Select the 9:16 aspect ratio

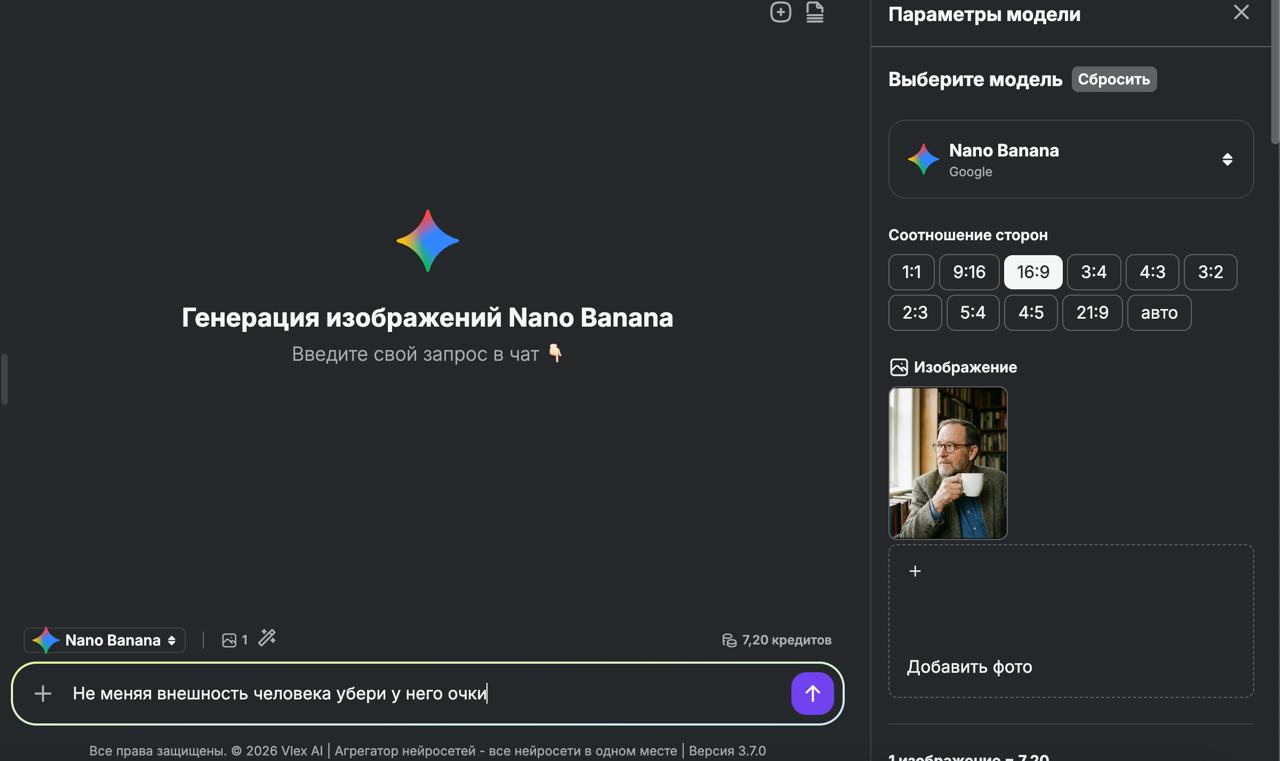click(969, 272)
